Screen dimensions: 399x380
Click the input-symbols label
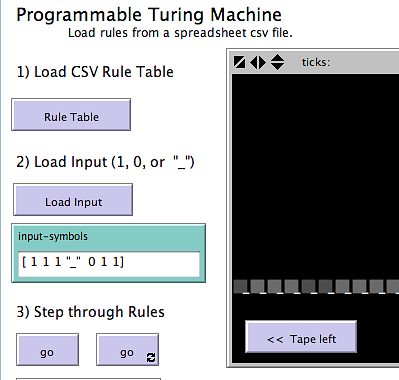tap(53, 236)
